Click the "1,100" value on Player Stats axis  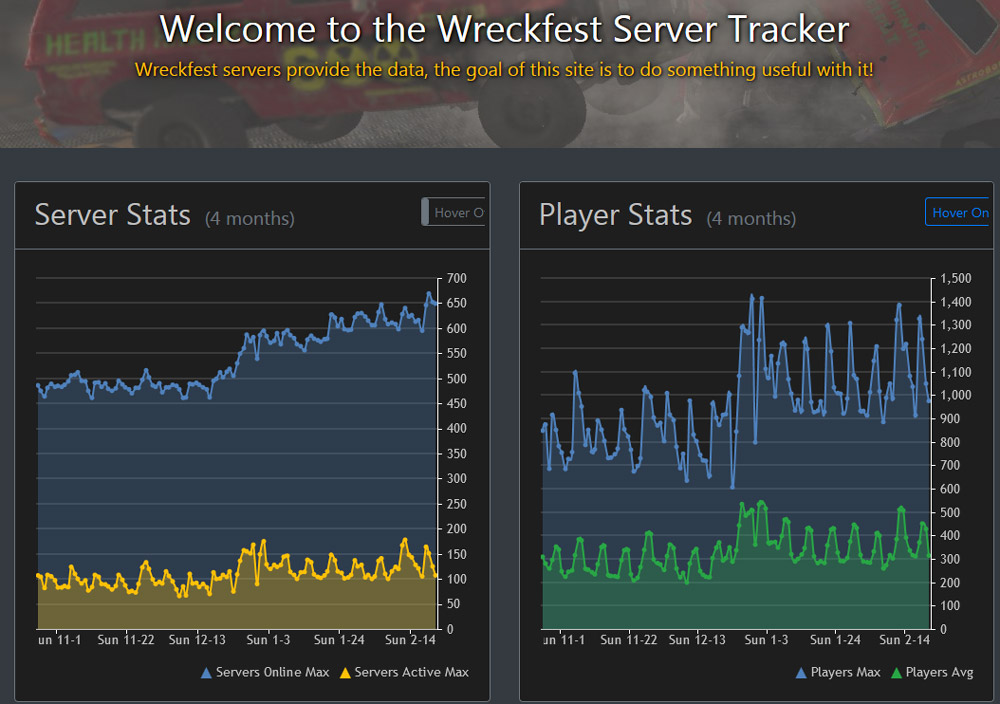[956, 372]
